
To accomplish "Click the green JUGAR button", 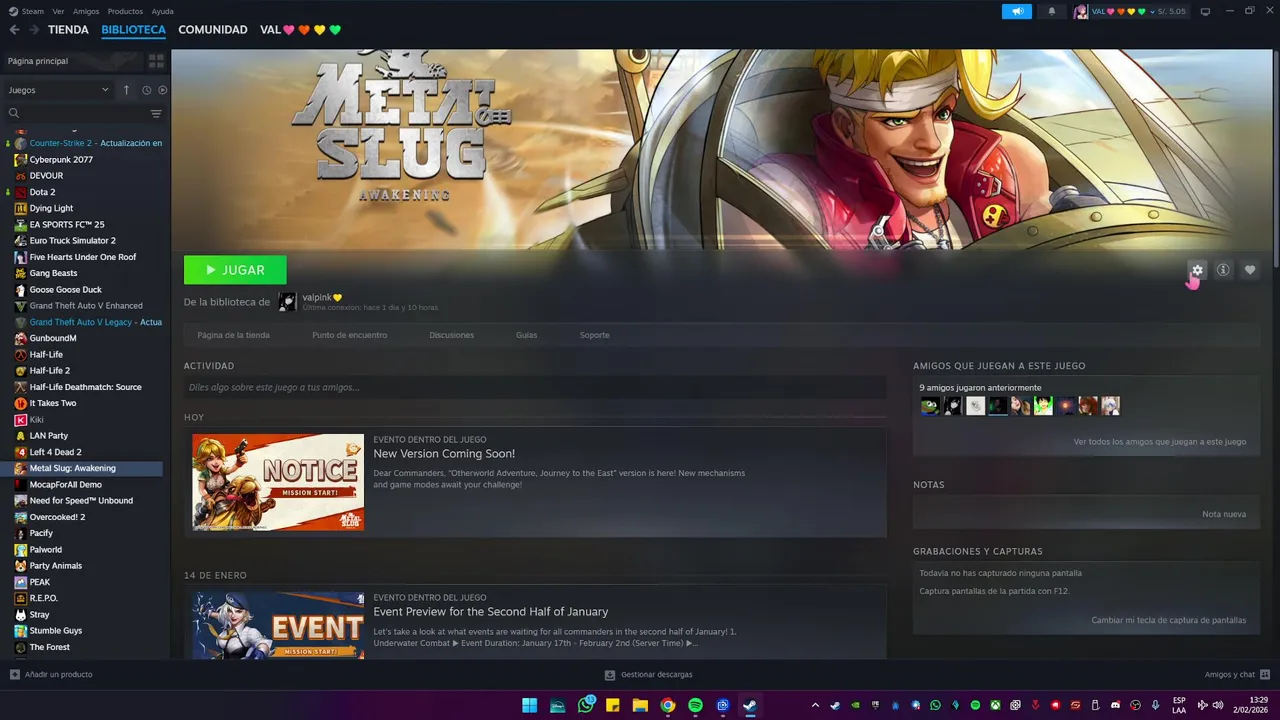I will click(235, 270).
